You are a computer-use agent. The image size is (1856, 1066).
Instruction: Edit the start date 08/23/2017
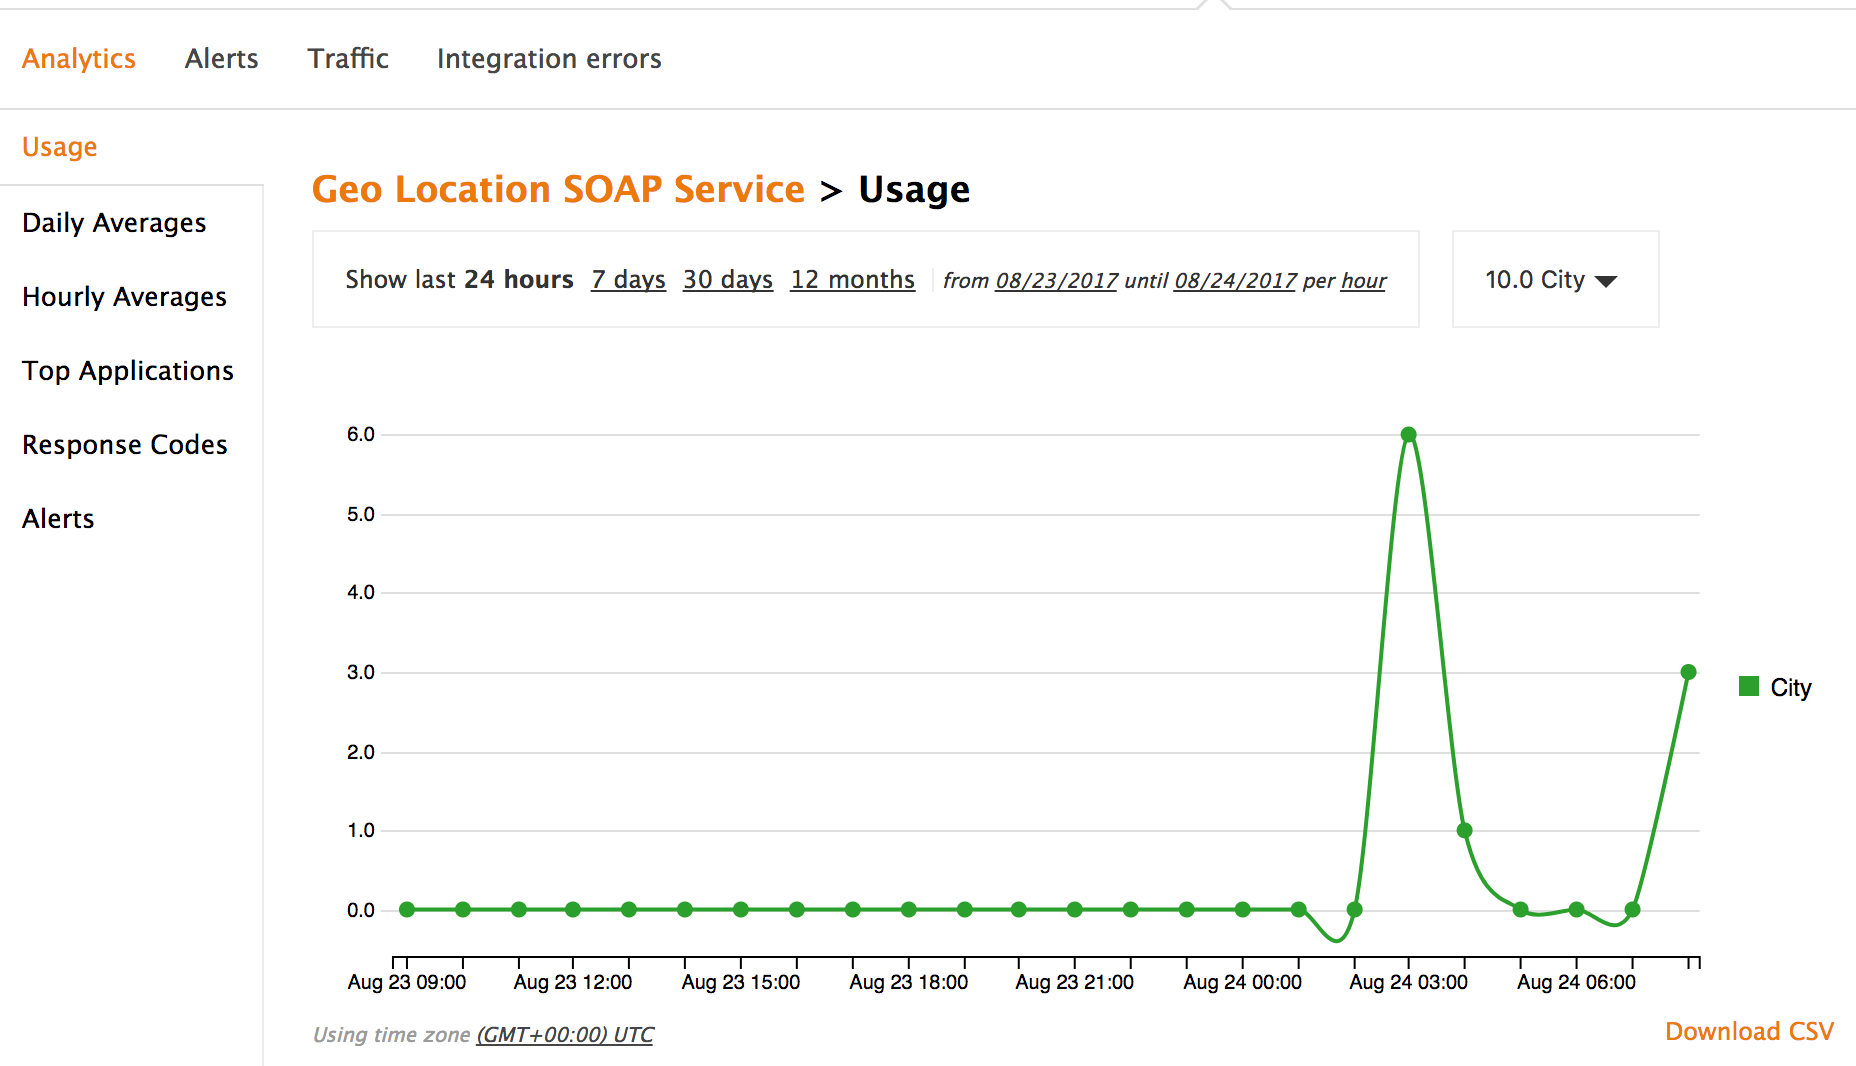click(x=1056, y=281)
